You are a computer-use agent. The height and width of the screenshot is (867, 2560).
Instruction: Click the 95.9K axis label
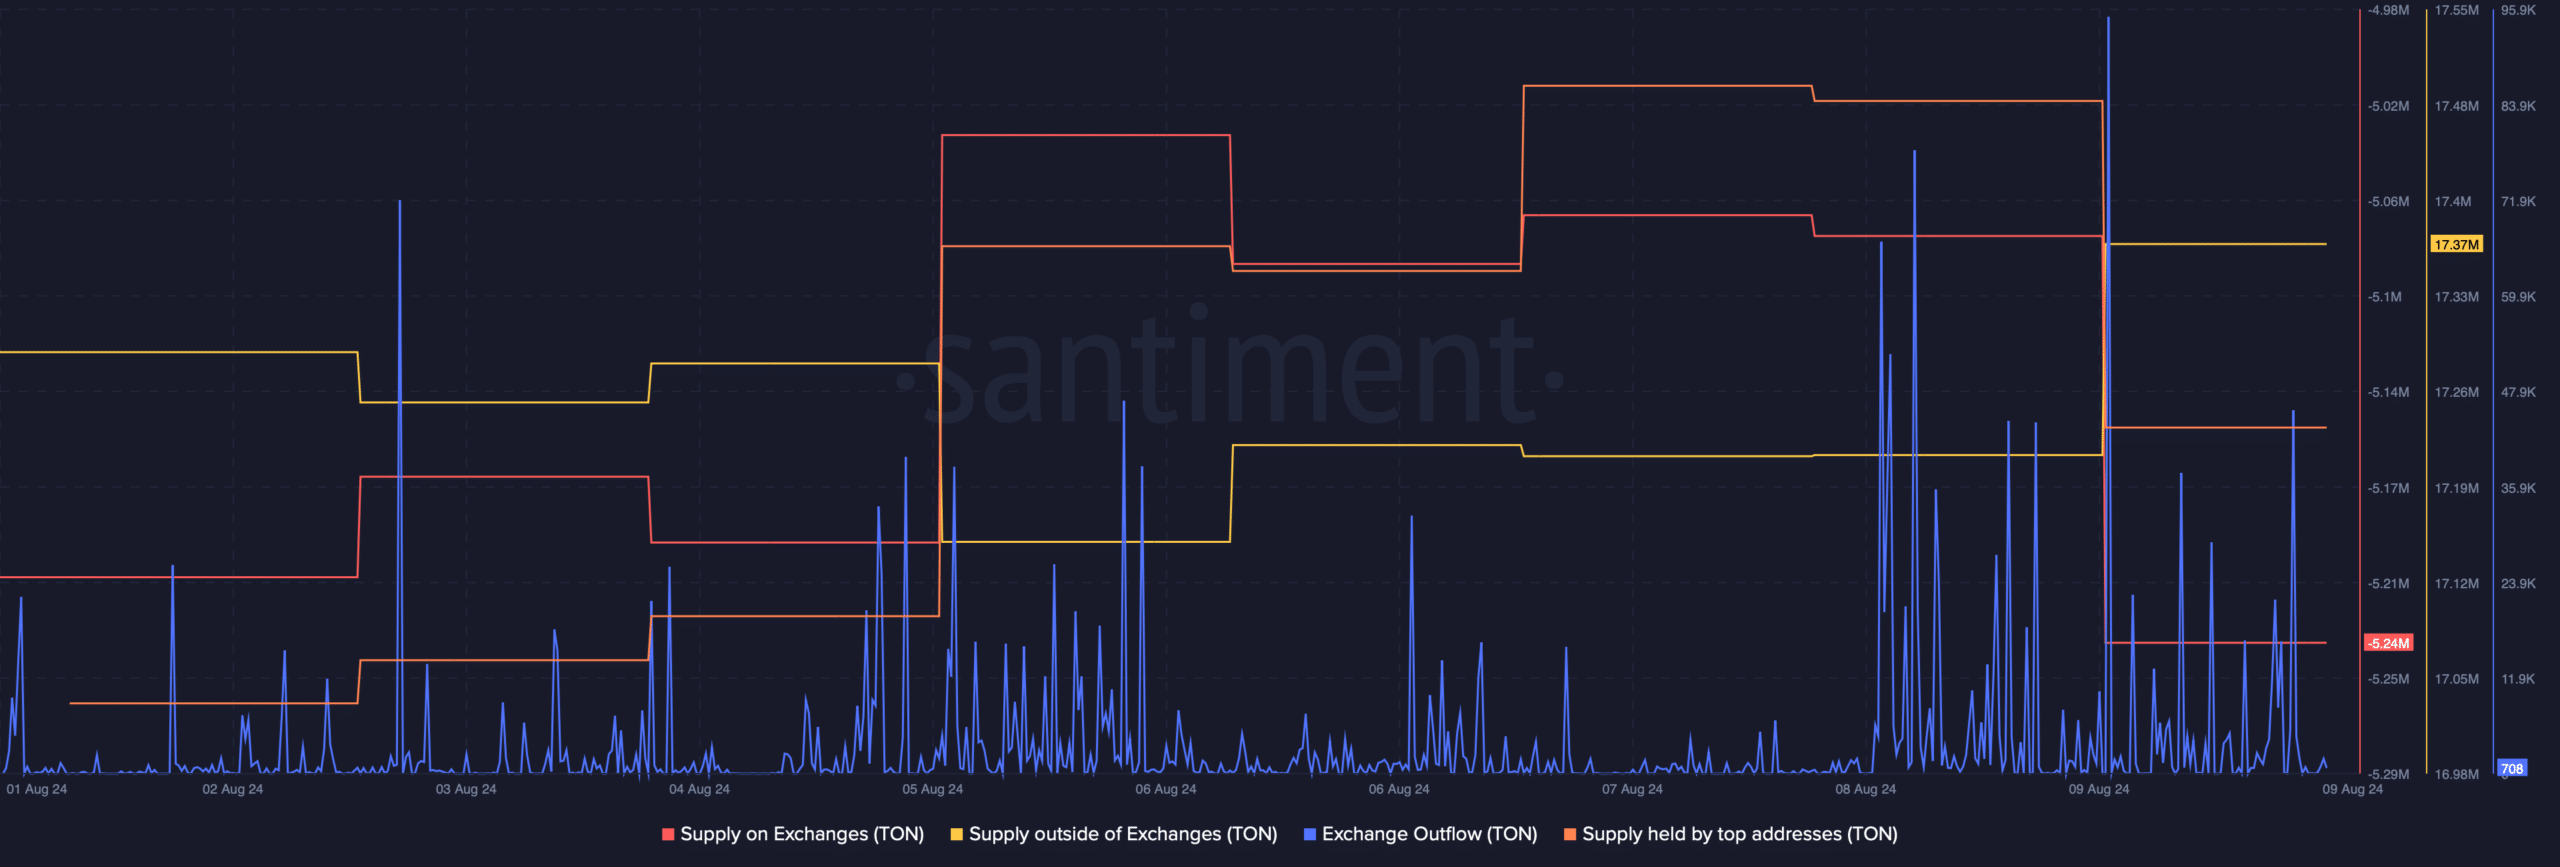2518,10
